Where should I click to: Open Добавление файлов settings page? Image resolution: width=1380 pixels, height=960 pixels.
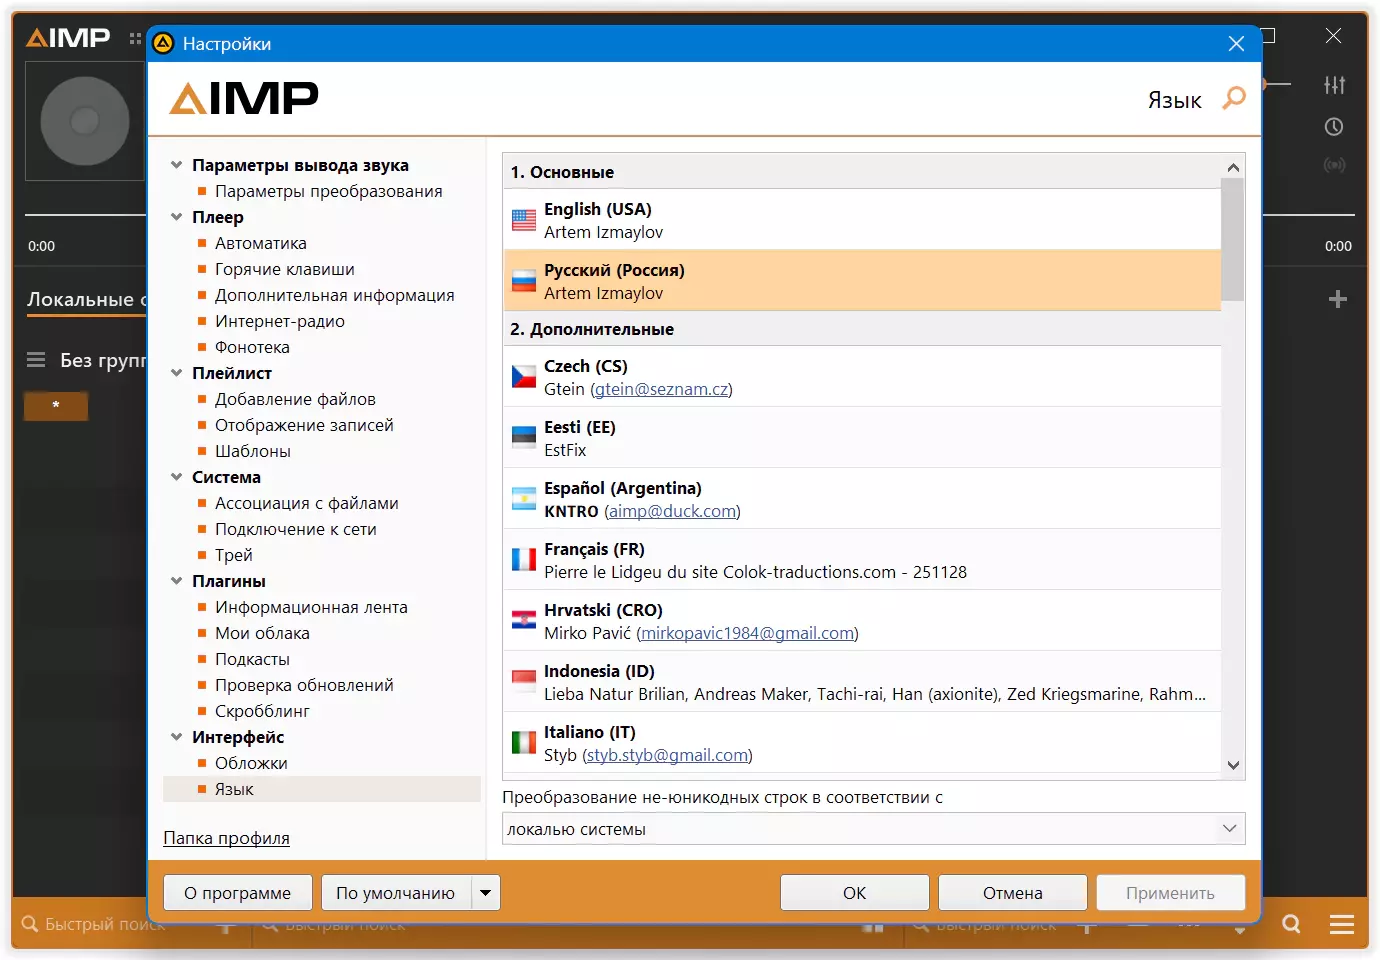coord(295,399)
